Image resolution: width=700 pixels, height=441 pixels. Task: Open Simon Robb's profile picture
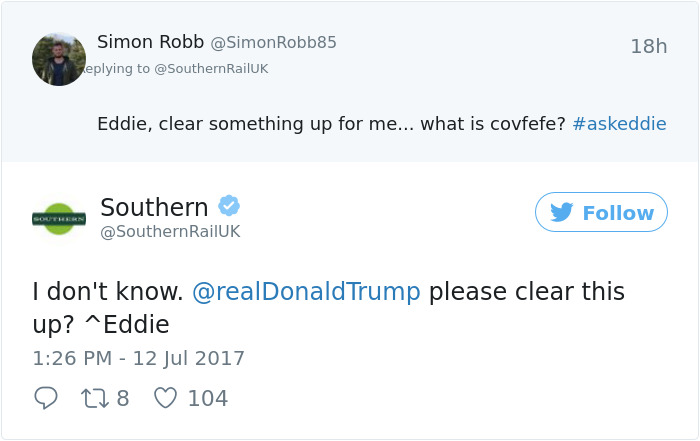click(x=59, y=59)
